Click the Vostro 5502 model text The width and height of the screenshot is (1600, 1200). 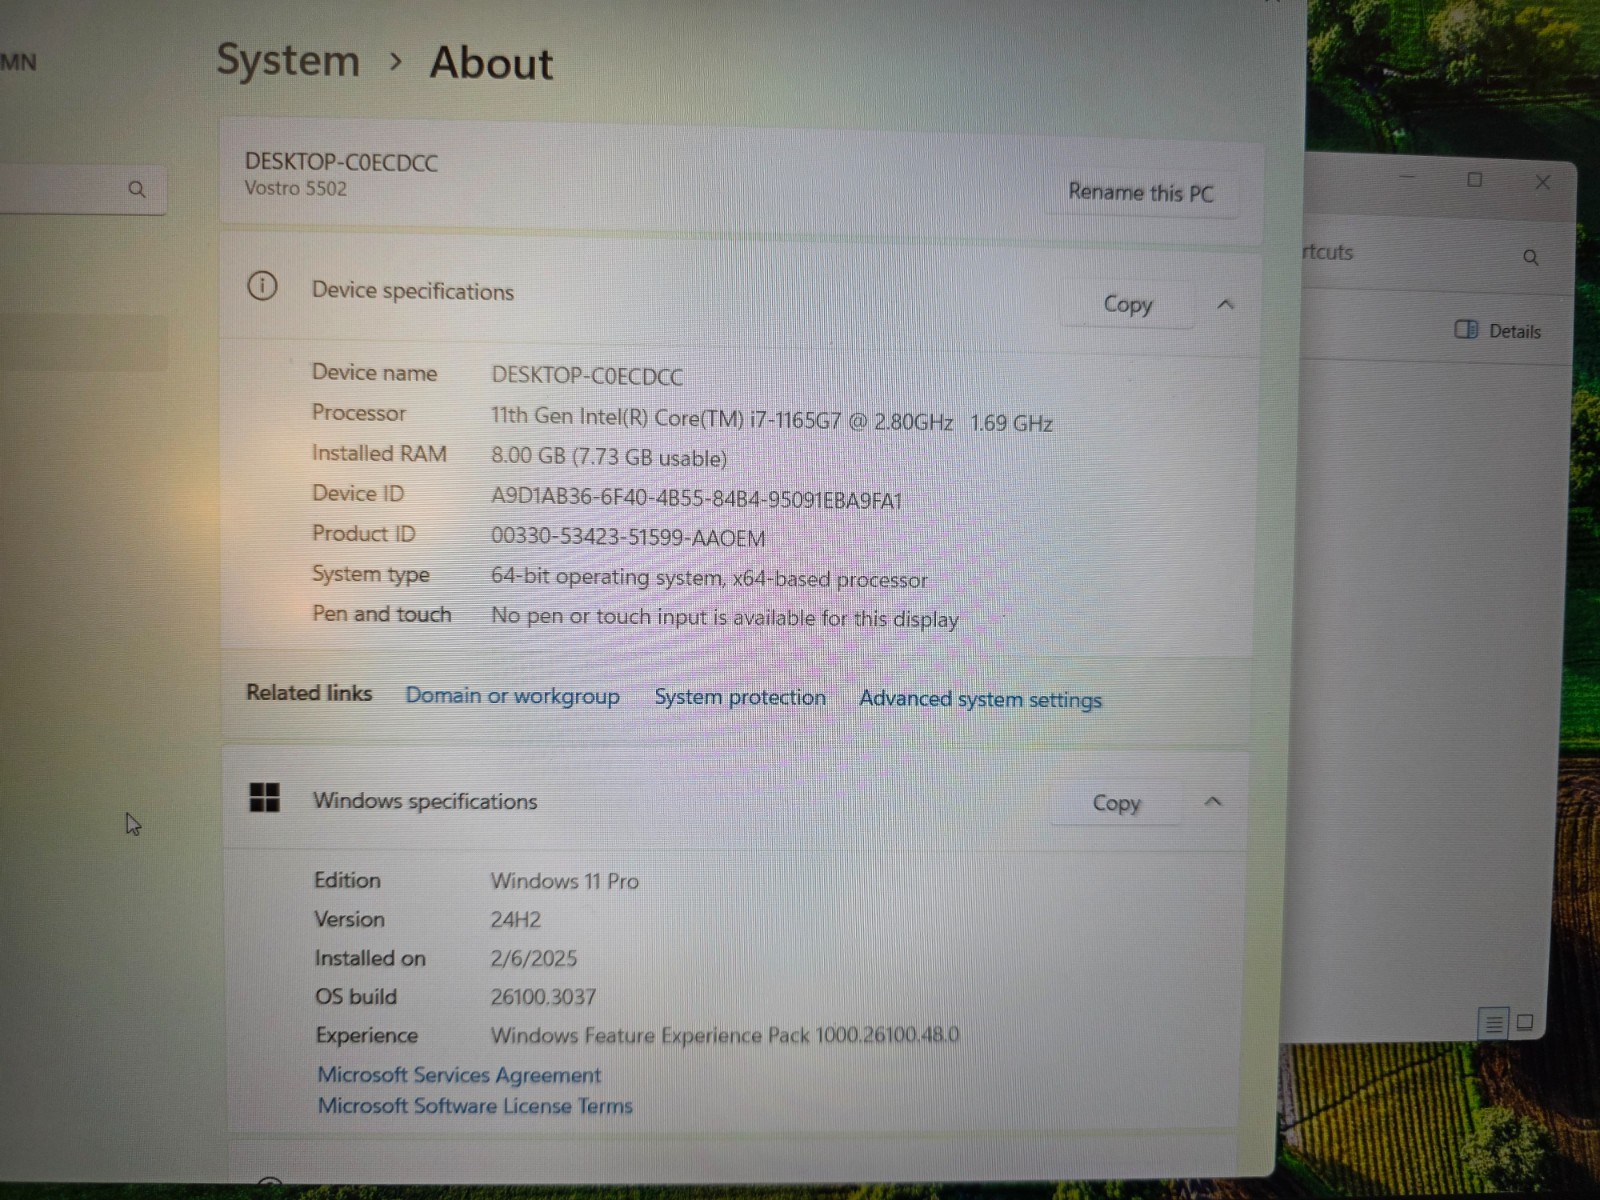pos(295,188)
